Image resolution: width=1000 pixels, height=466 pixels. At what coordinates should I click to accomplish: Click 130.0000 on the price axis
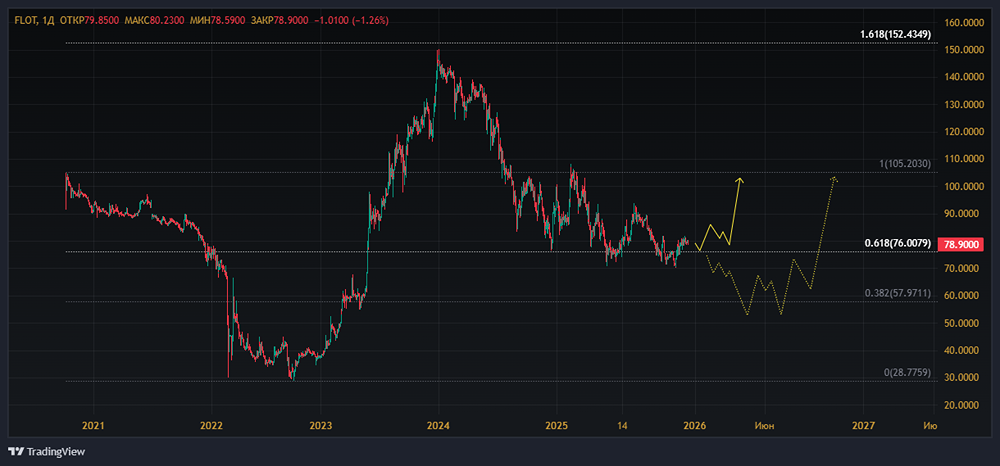[964, 105]
